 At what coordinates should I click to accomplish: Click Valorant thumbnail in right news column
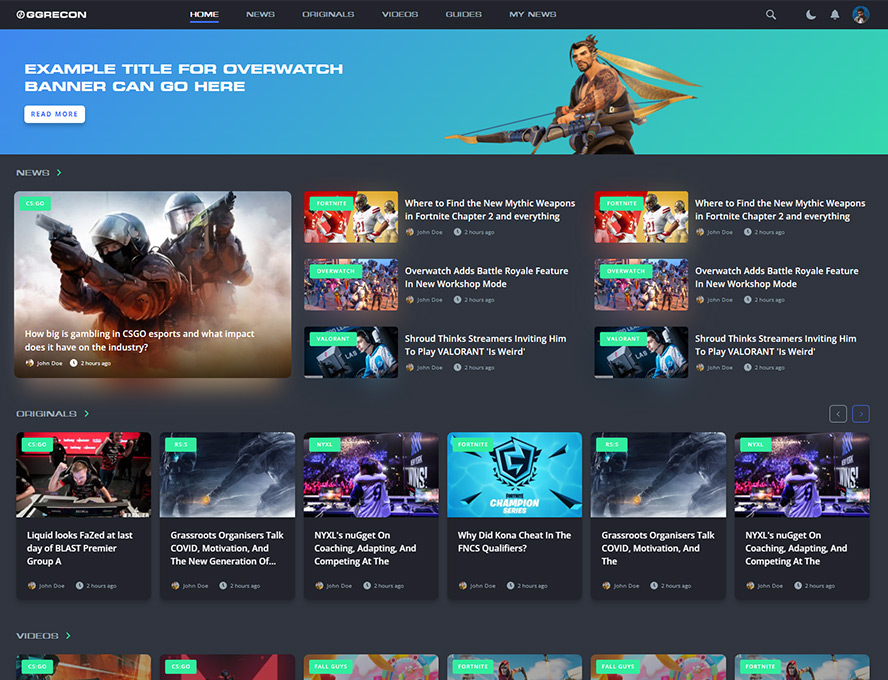[x=641, y=352]
